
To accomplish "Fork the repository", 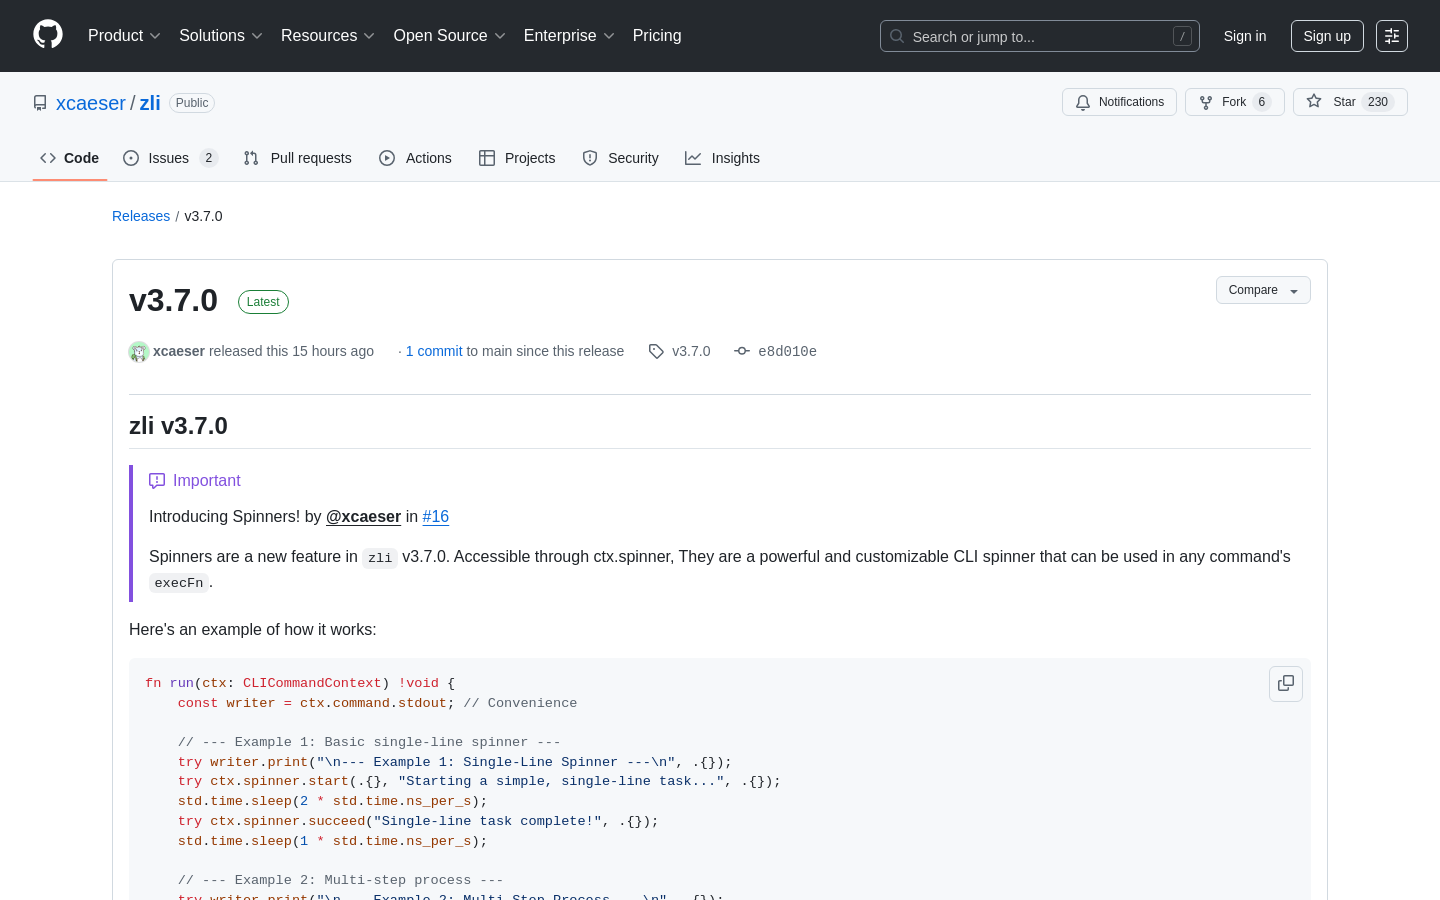I will [x=1234, y=102].
